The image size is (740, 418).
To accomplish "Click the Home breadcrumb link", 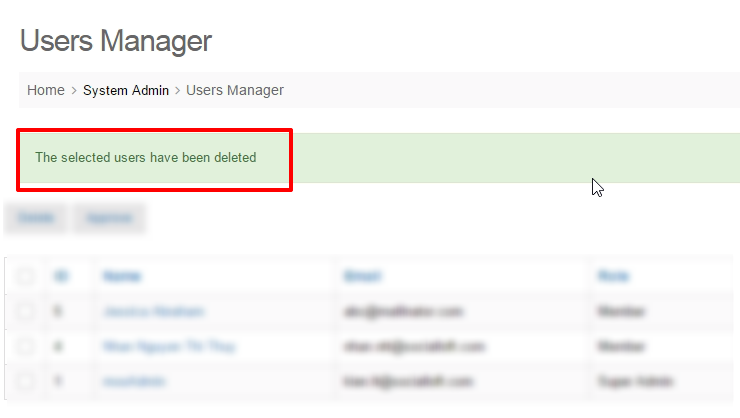I will tap(45, 90).
